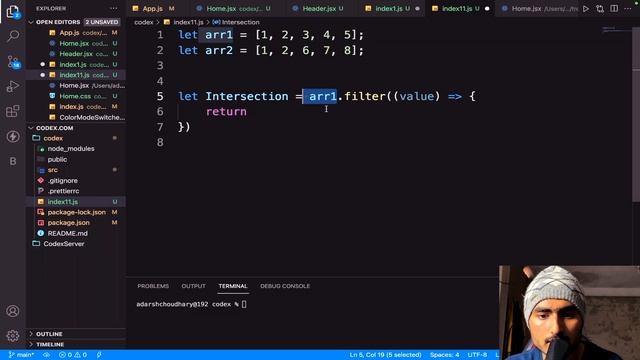This screenshot has width=640, height=360.
Task: Click the Spaces: 4 indentation status
Action: (444, 355)
